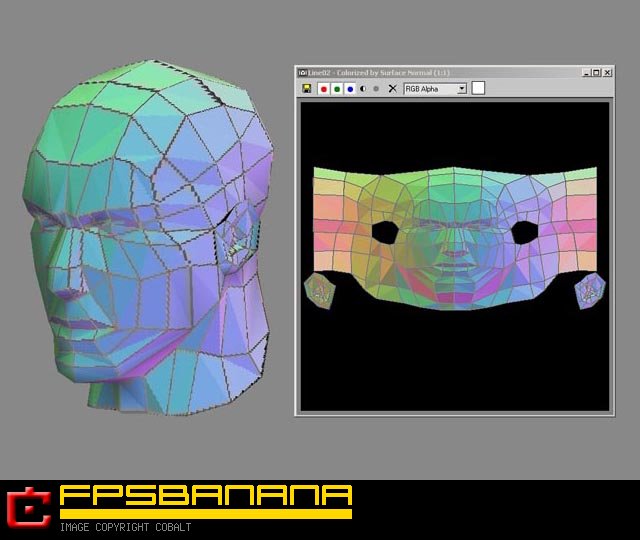Maximize the render frame window
This screenshot has height=540, width=640.
coord(596,72)
